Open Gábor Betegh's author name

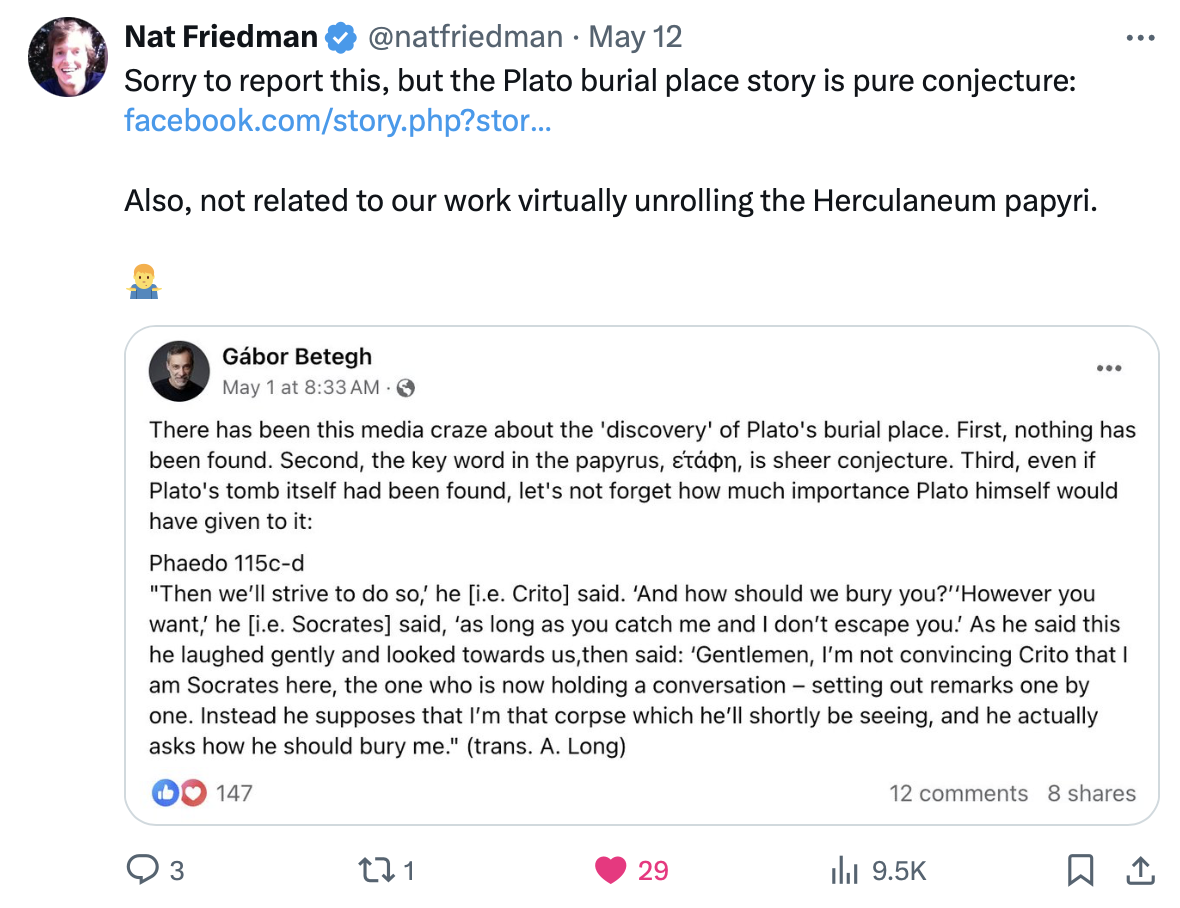[x=297, y=356]
